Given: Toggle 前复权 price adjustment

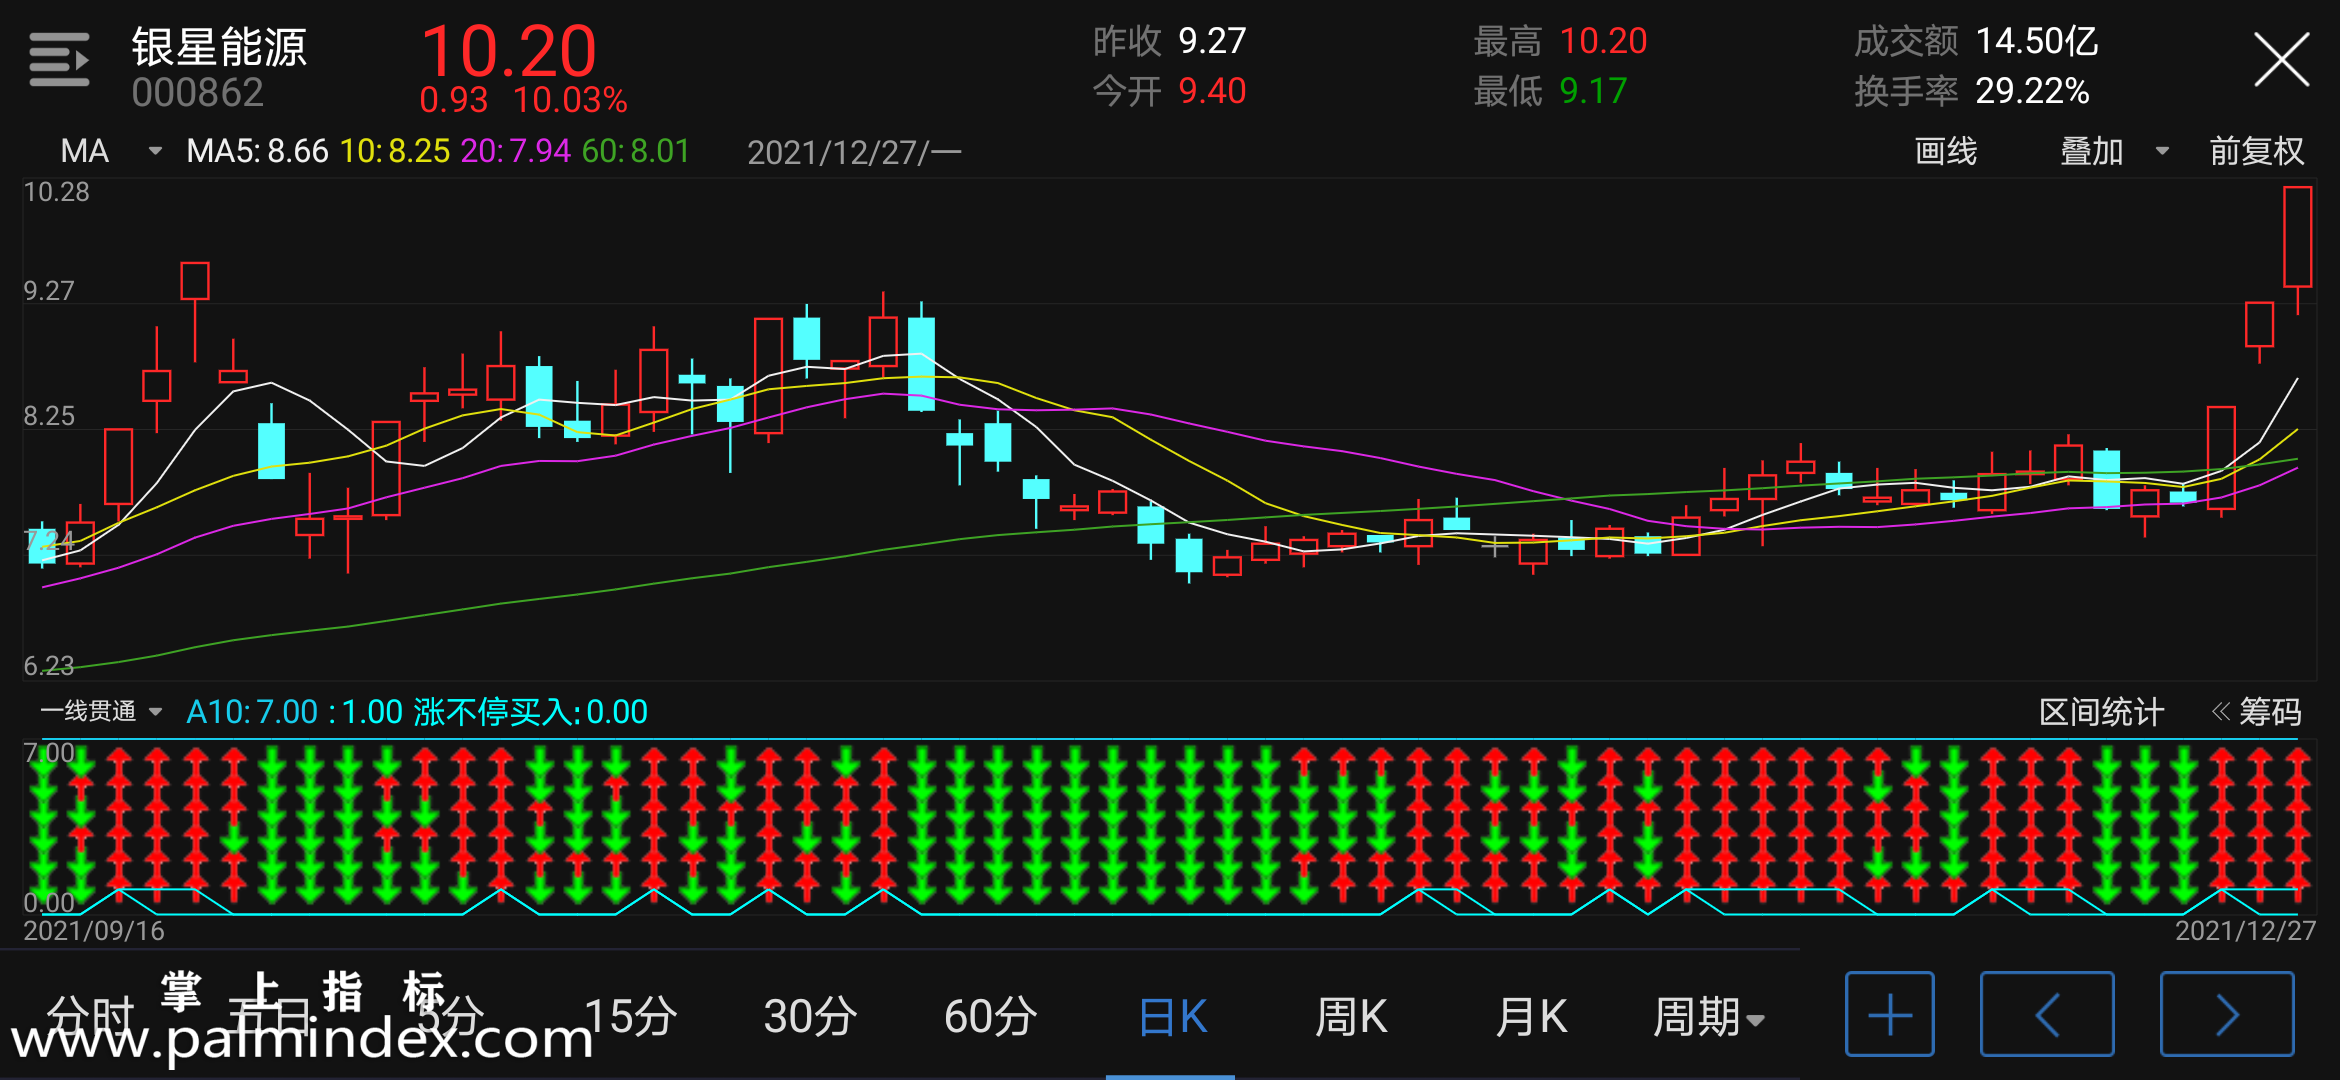Looking at the screenshot, I should point(2256,151).
